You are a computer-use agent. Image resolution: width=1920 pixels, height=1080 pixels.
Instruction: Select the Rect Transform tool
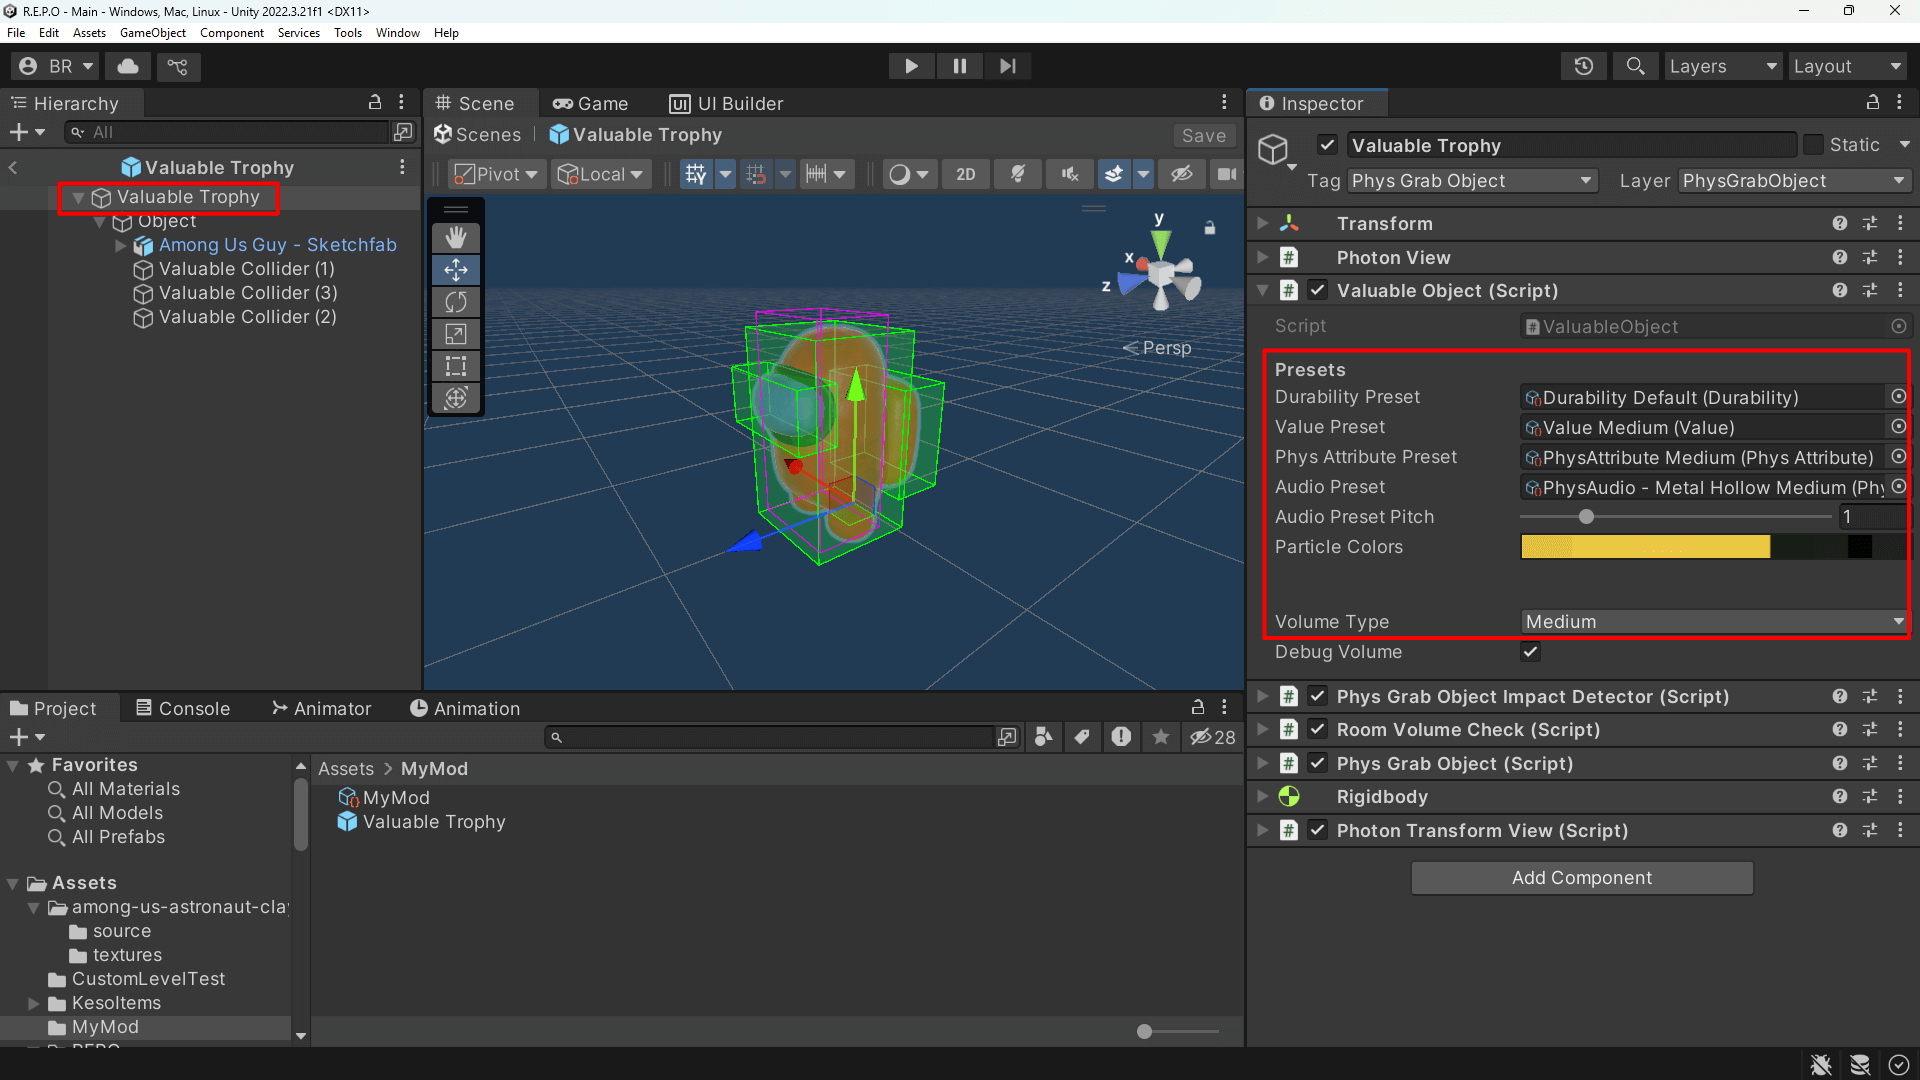click(x=456, y=366)
